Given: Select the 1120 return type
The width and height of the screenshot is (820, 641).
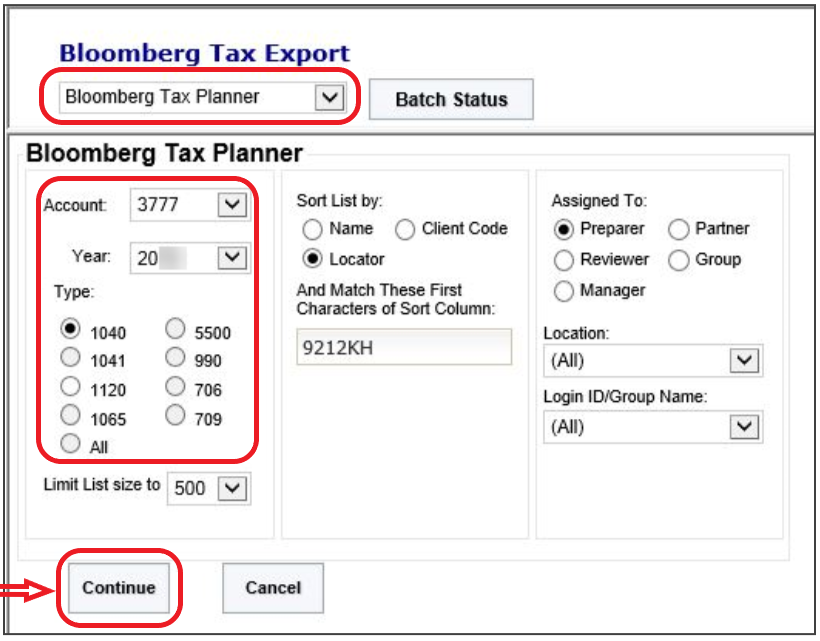Looking at the screenshot, I should tap(70, 387).
